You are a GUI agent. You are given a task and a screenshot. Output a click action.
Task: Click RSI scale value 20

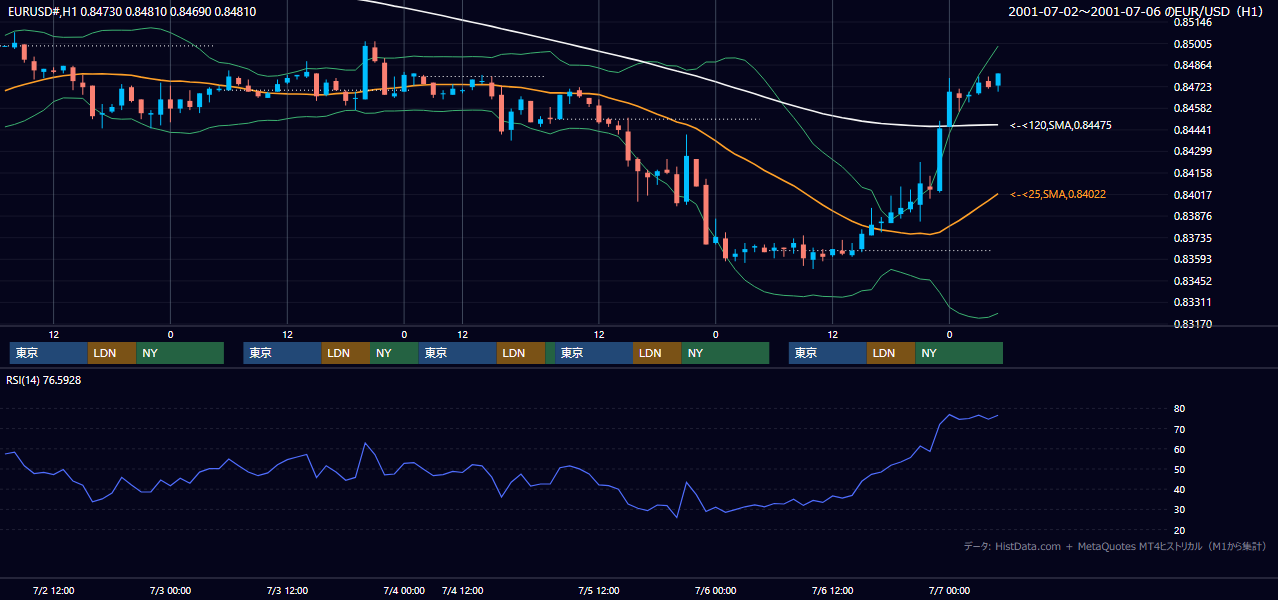pyautogui.click(x=1179, y=530)
